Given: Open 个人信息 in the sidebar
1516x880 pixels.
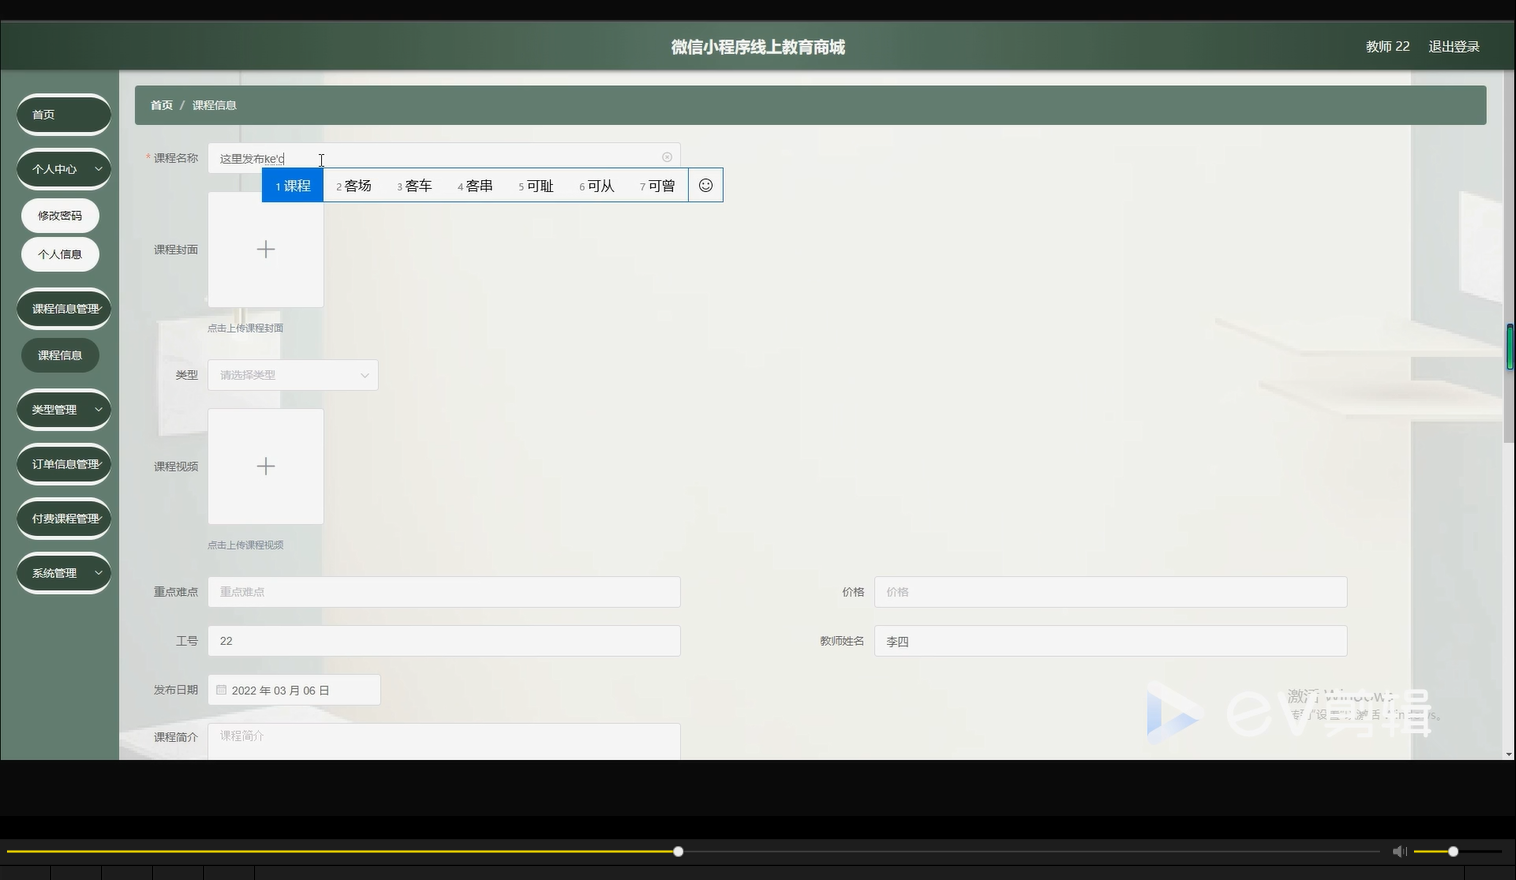Looking at the screenshot, I should click(60, 254).
